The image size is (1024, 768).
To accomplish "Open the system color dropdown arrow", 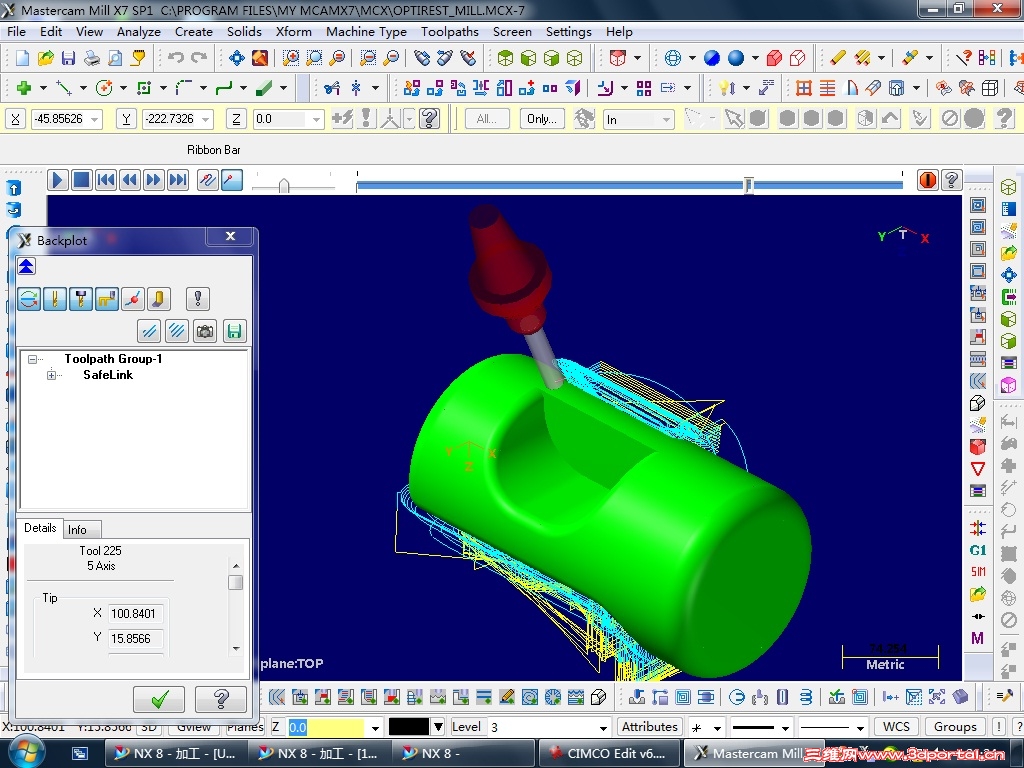I will tap(438, 726).
